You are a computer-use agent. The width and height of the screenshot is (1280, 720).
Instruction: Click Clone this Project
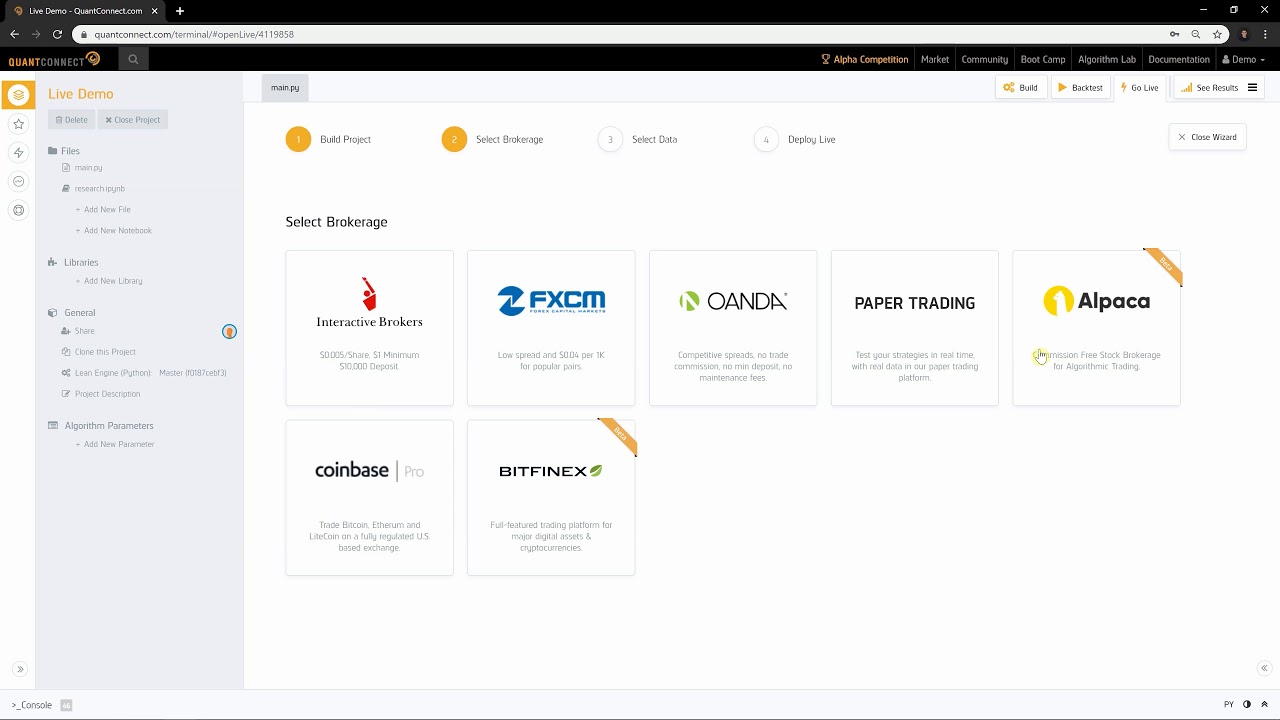click(98, 352)
